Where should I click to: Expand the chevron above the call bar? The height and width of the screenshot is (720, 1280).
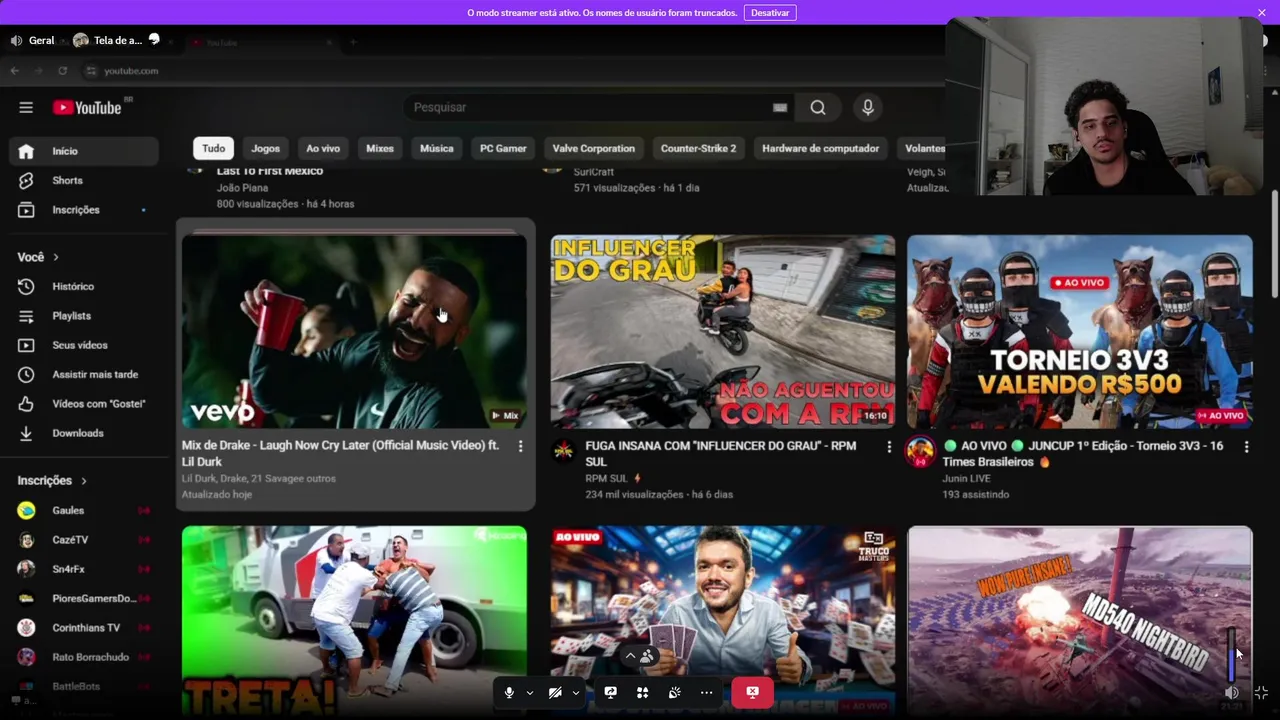pos(630,656)
